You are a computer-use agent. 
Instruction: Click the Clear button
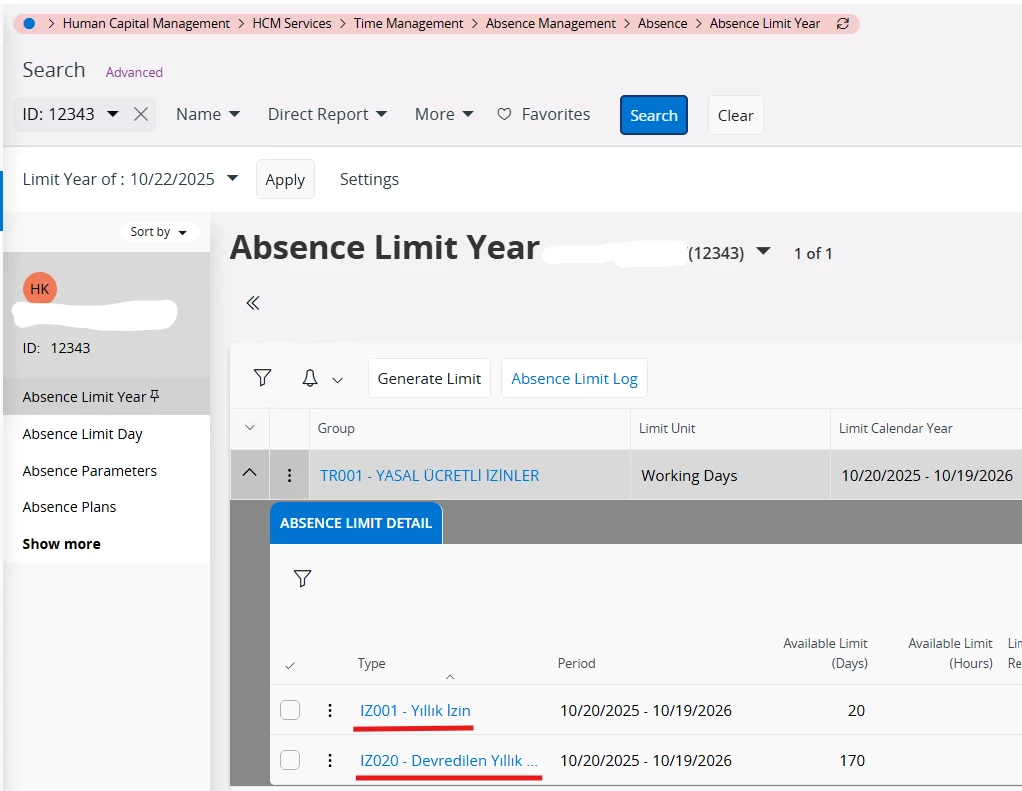pos(735,115)
